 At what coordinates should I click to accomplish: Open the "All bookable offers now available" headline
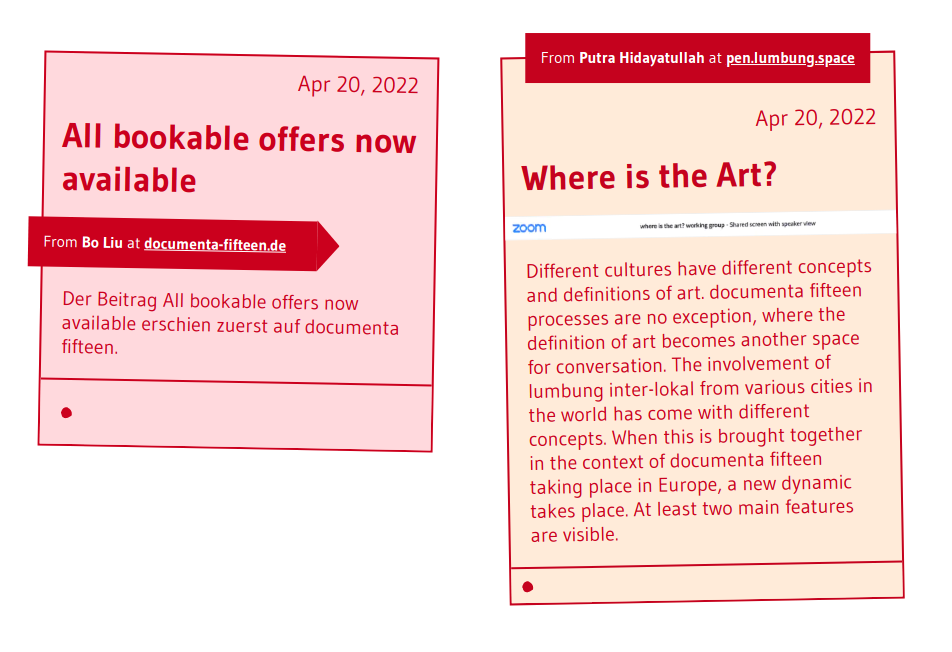point(238,159)
